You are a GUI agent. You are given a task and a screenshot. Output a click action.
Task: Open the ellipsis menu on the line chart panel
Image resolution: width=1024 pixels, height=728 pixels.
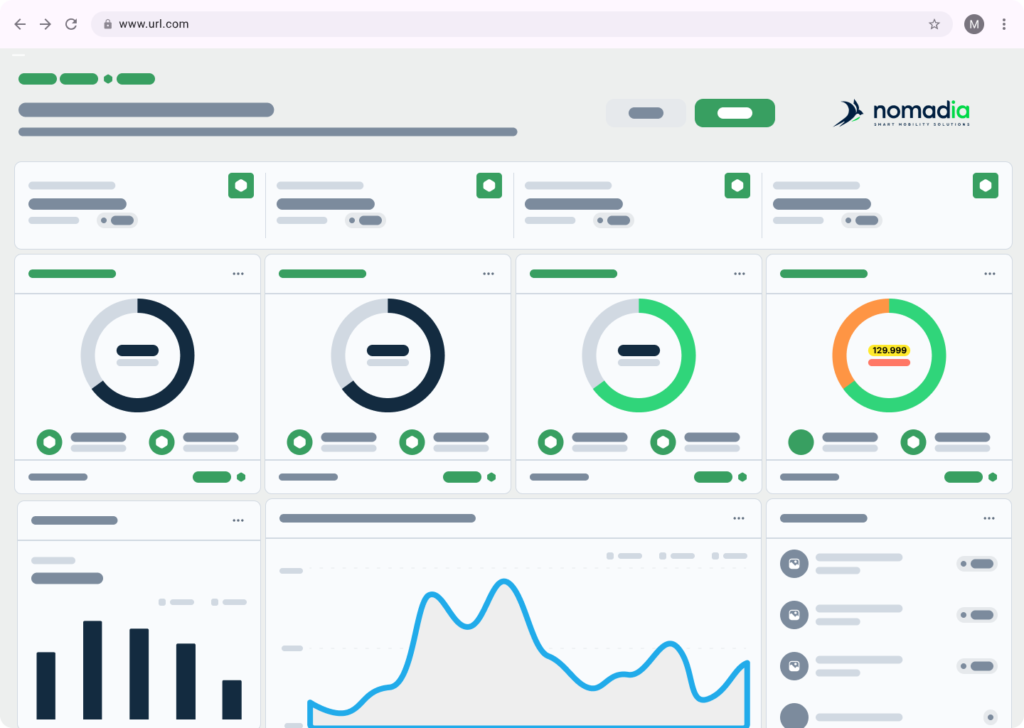pos(739,518)
